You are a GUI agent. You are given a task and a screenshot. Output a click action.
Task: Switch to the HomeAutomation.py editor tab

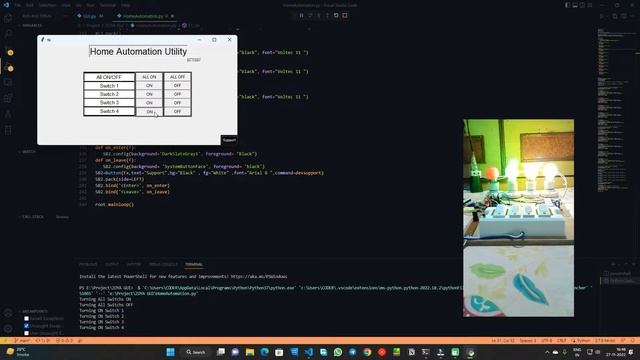coord(143,16)
